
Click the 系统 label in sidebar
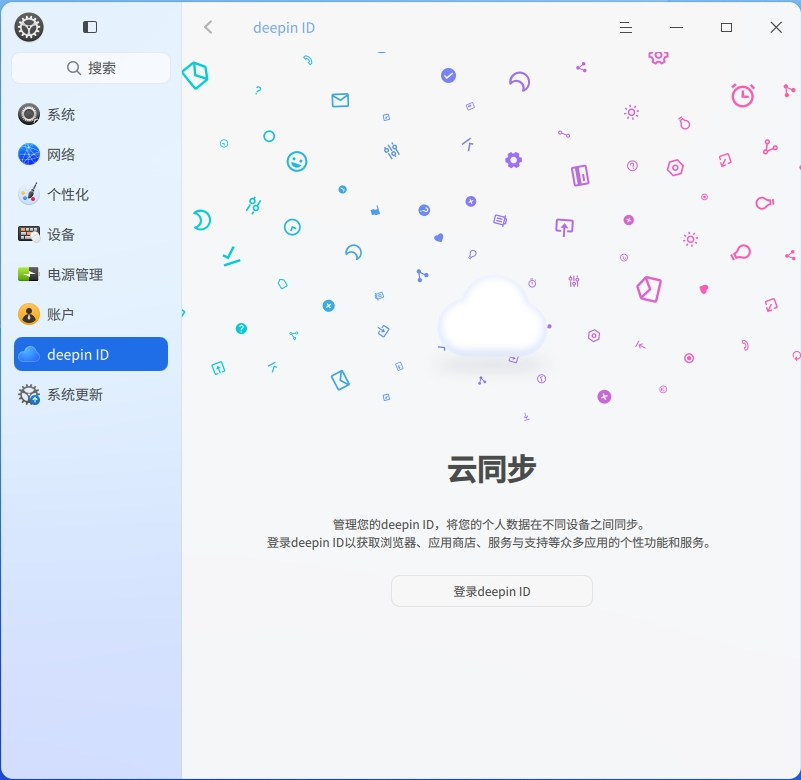pos(61,114)
